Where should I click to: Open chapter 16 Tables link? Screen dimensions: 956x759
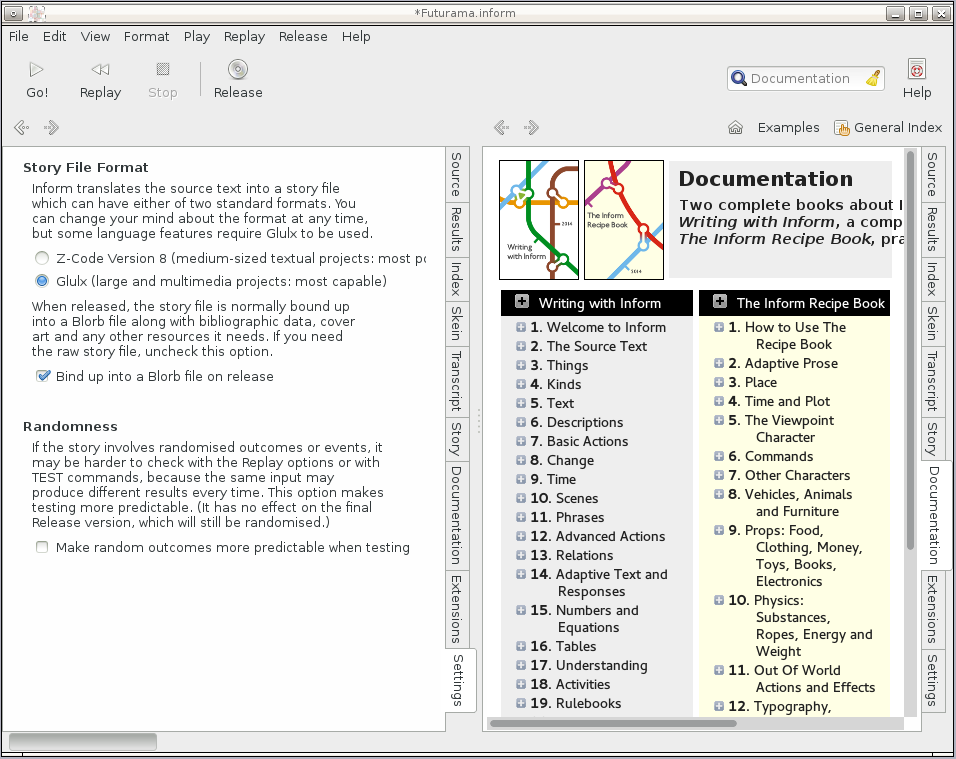coord(575,647)
